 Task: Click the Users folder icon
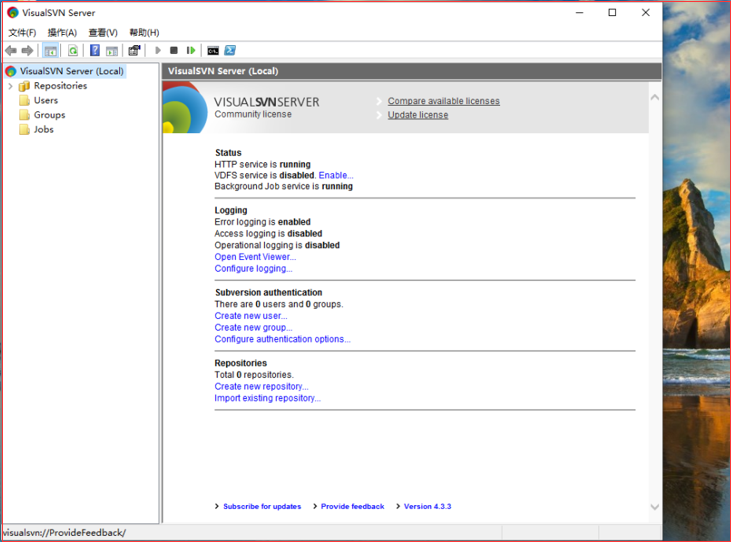click(x=24, y=100)
